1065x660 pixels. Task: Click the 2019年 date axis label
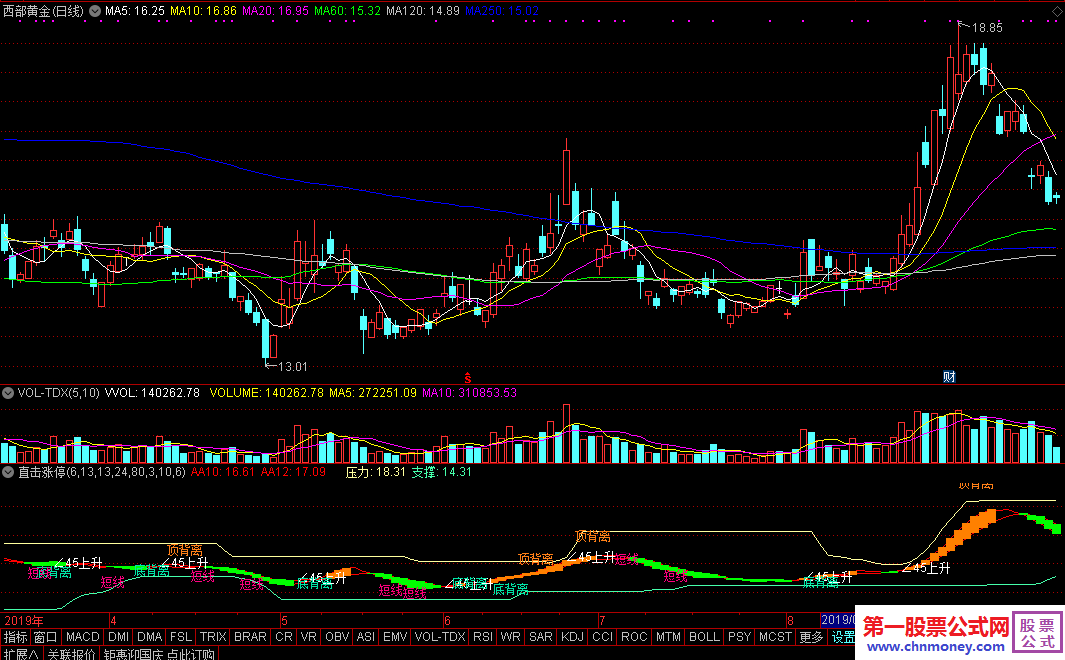[24, 621]
